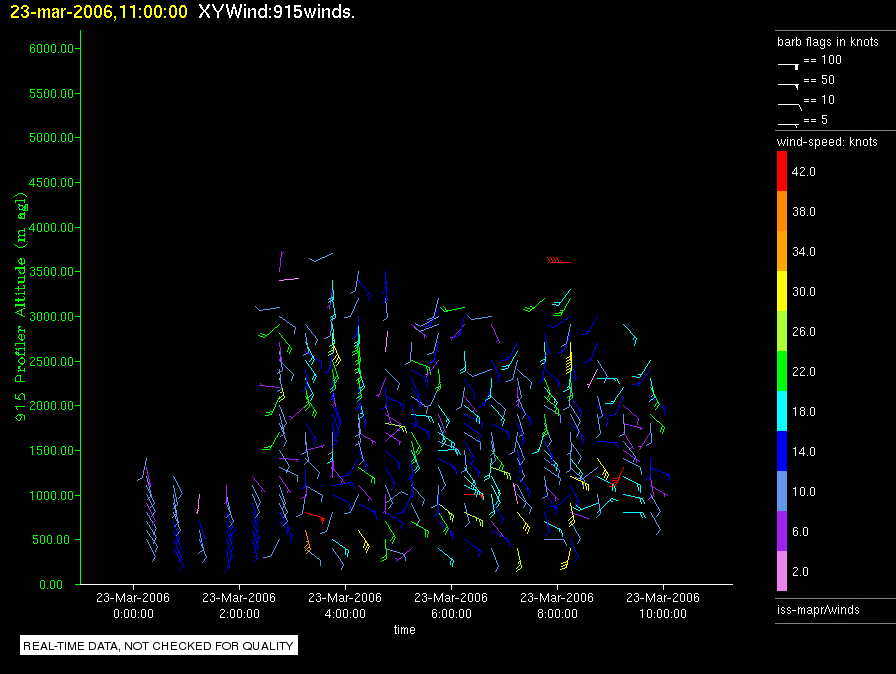Click the red wind barb near 3600 m

pos(559,260)
